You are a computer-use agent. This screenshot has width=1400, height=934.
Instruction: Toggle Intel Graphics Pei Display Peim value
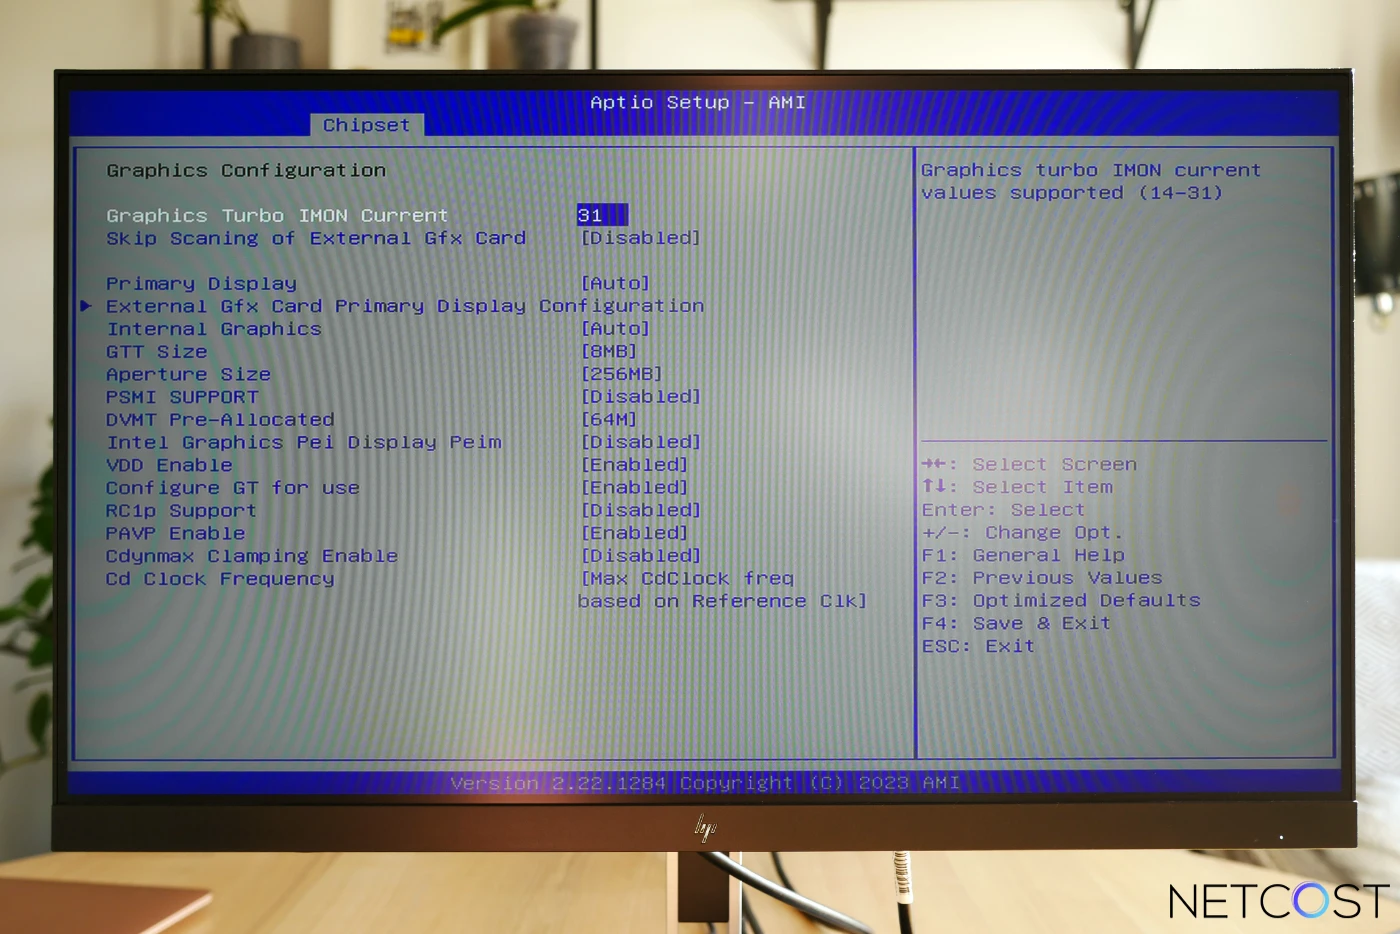pyautogui.click(x=640, y=442)
